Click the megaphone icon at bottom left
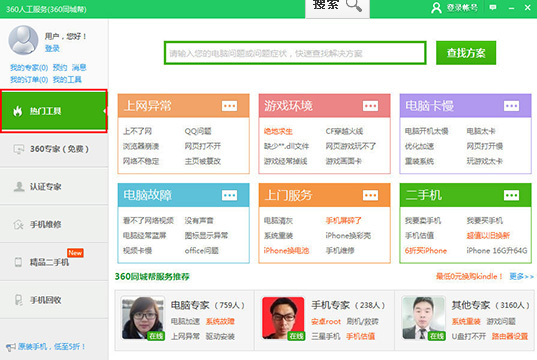The height and width of the screenshot is (360, 537). coord(11,347)
